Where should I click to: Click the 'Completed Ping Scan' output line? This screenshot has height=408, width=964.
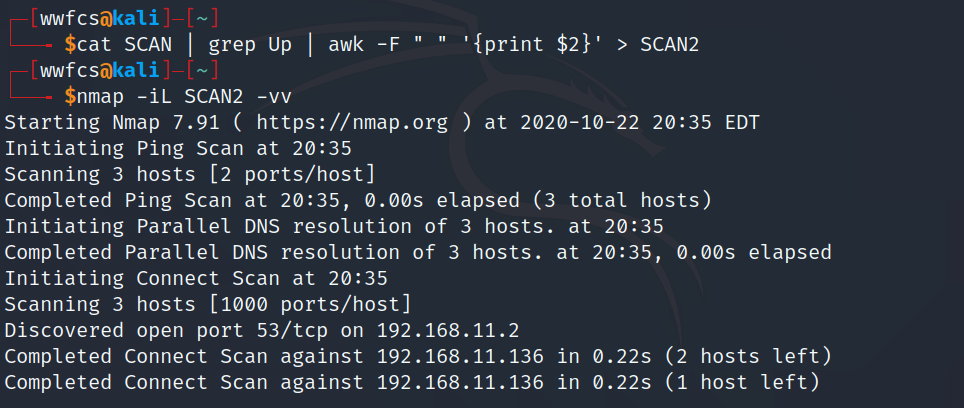tap(358, 200)
